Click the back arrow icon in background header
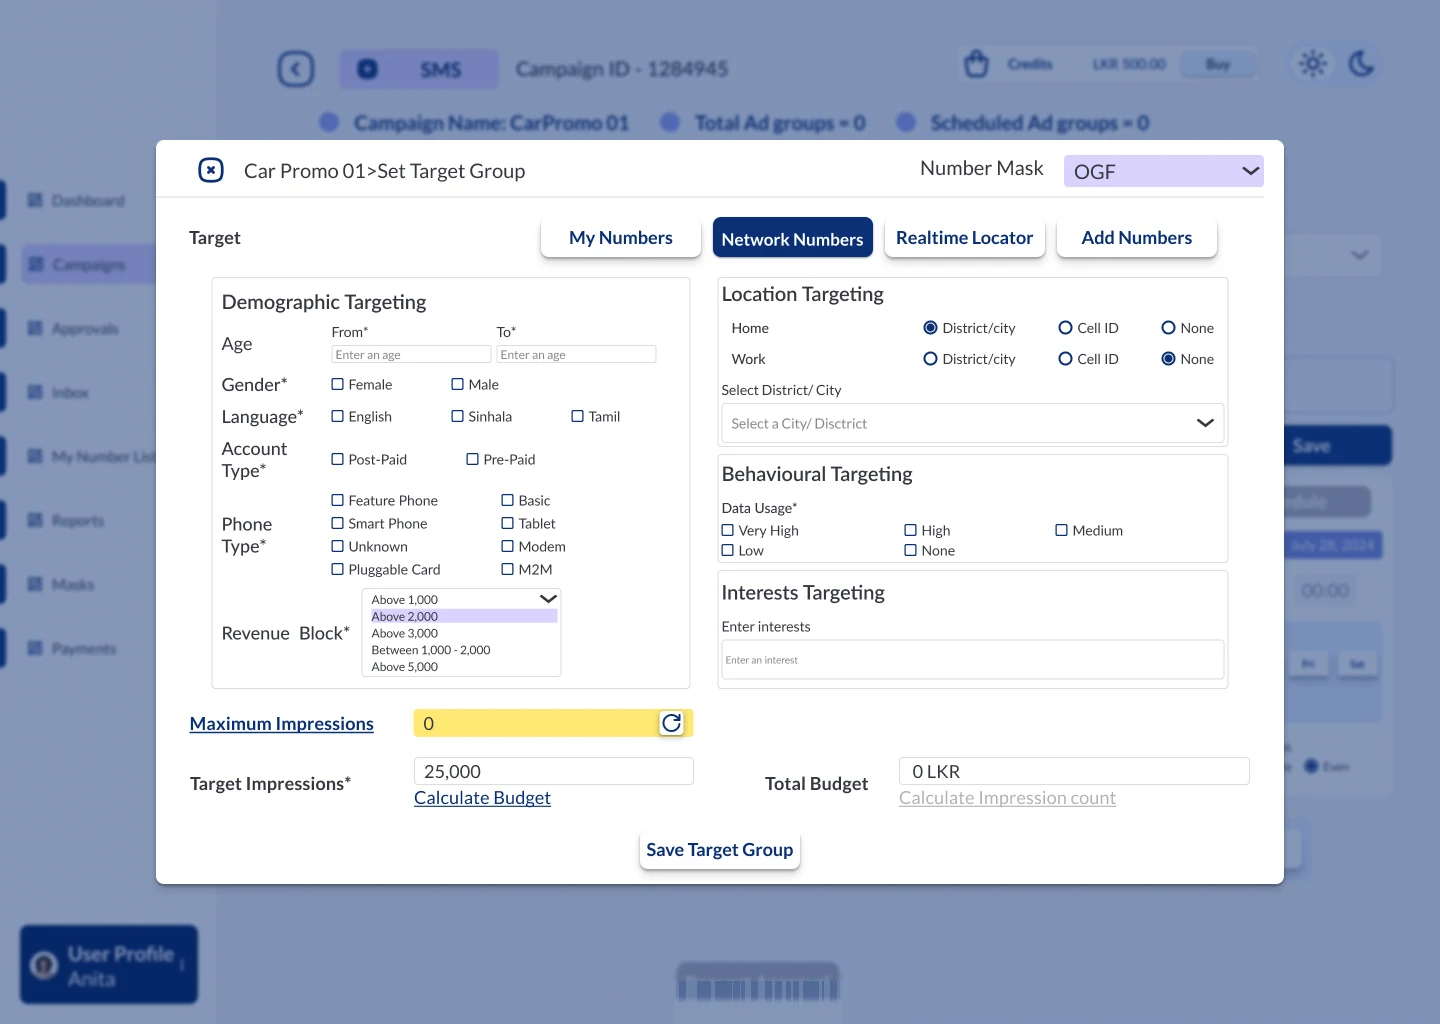 [296, 69]
